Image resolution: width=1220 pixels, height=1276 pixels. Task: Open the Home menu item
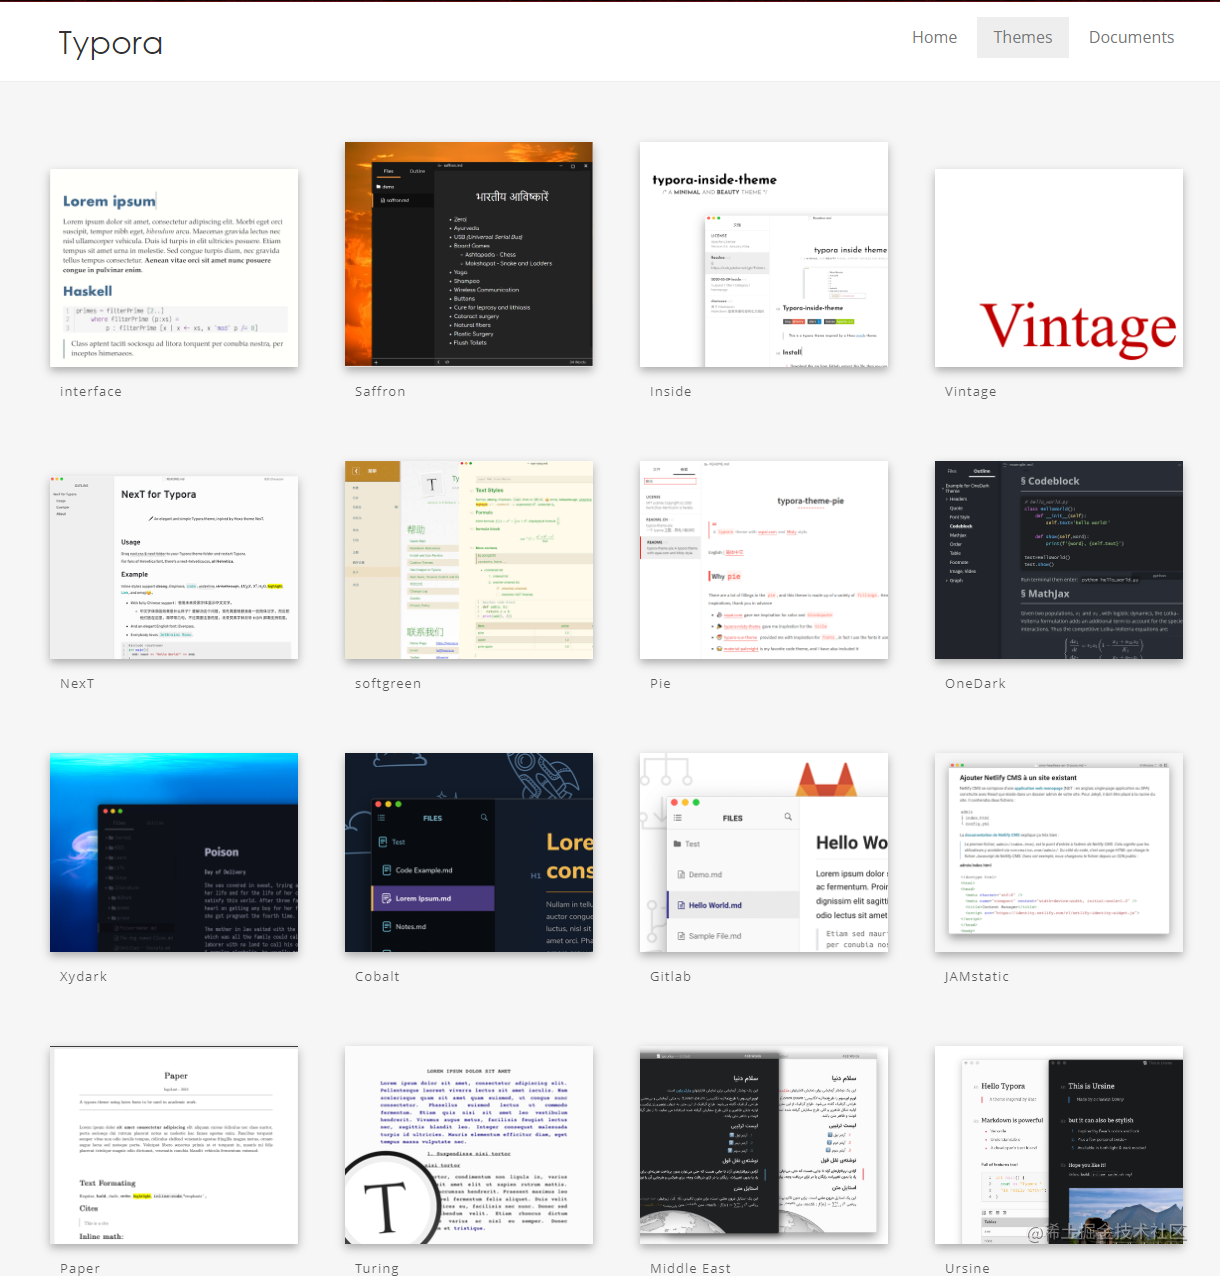coord(934,37)
